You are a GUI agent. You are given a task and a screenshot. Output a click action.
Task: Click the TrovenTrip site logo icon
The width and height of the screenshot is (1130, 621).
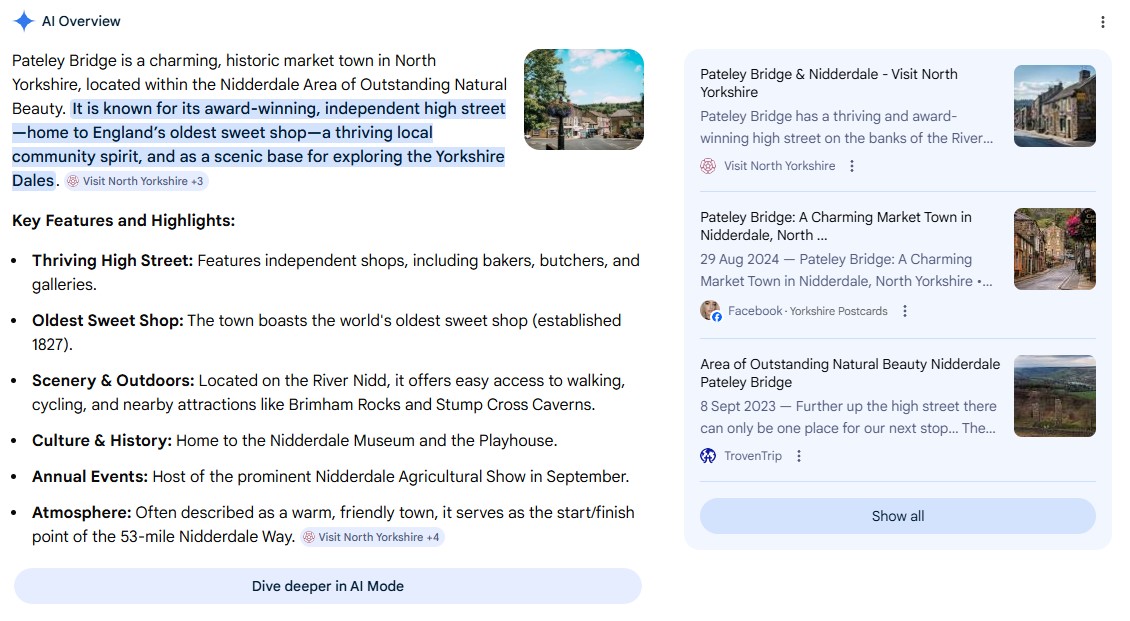click(x=708, y=456)
